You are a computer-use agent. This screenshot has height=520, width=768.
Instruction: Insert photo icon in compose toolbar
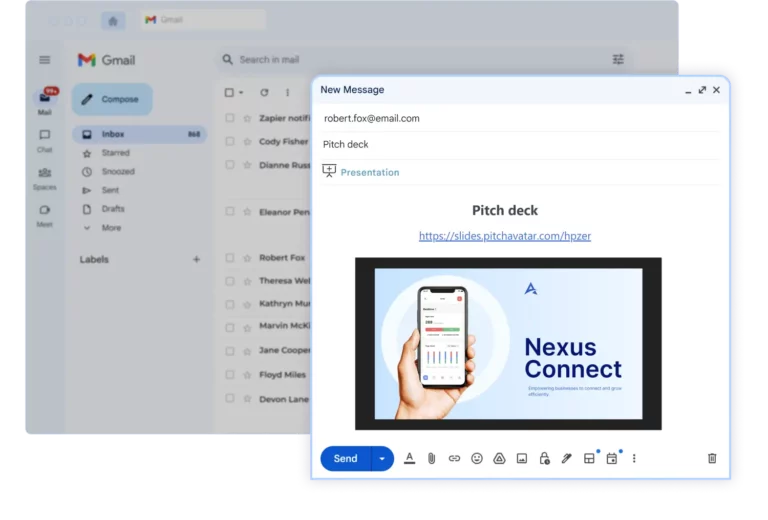pyautogui.click(x=522, y=458)
